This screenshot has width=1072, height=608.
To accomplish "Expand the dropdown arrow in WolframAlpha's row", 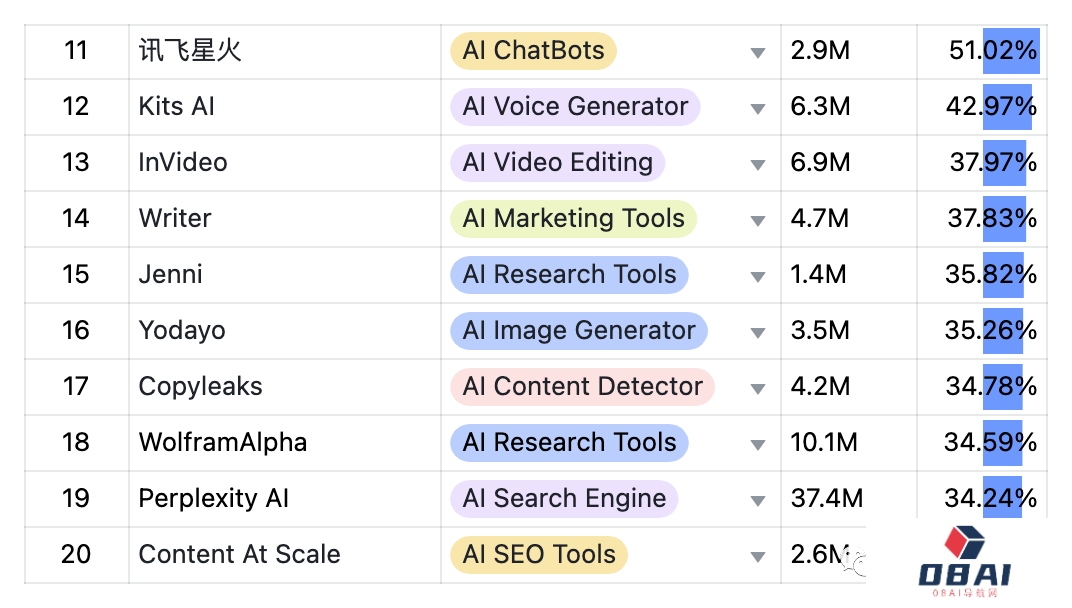I will click(758, 445).
